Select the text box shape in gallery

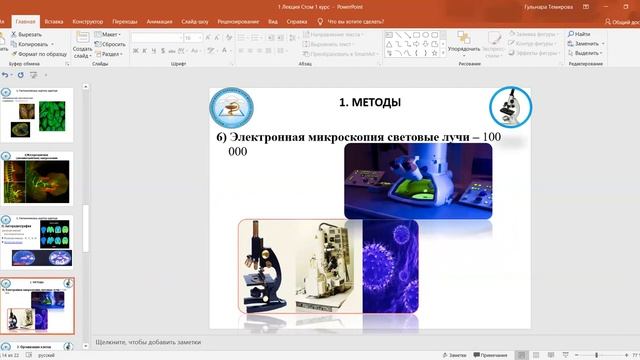pos(389,35)
